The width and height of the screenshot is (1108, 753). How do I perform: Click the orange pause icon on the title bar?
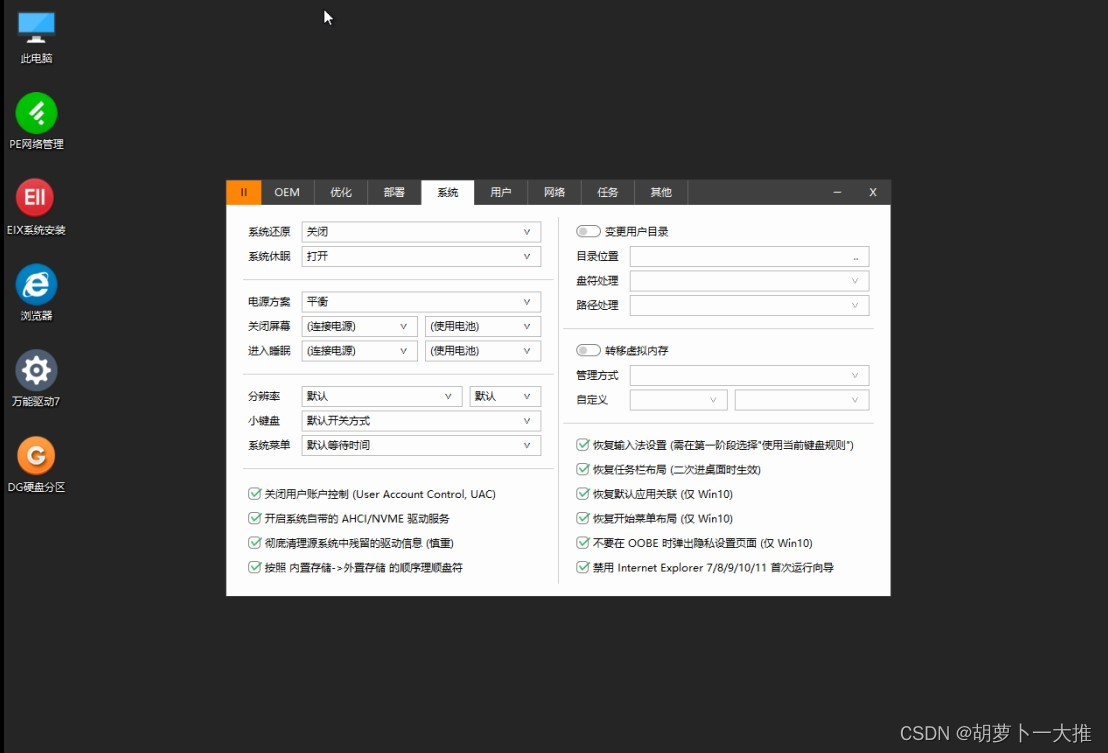(243, 192)
